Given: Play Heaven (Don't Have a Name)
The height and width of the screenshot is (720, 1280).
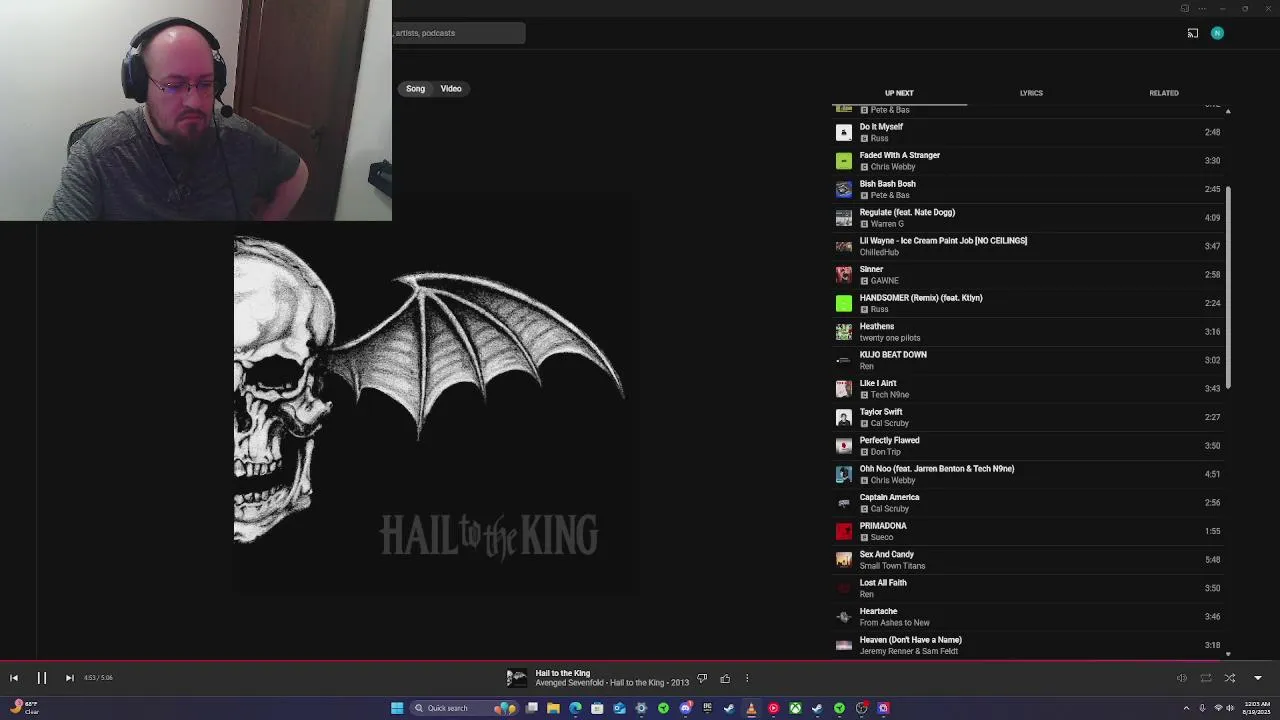Looking at the screenshot, I should point(1027,645).
